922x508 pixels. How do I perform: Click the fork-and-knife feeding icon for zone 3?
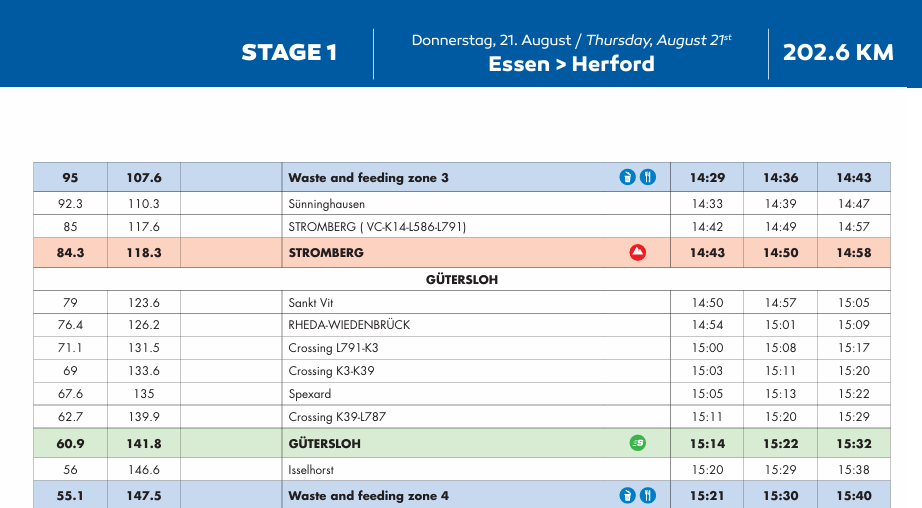[648, 178]
